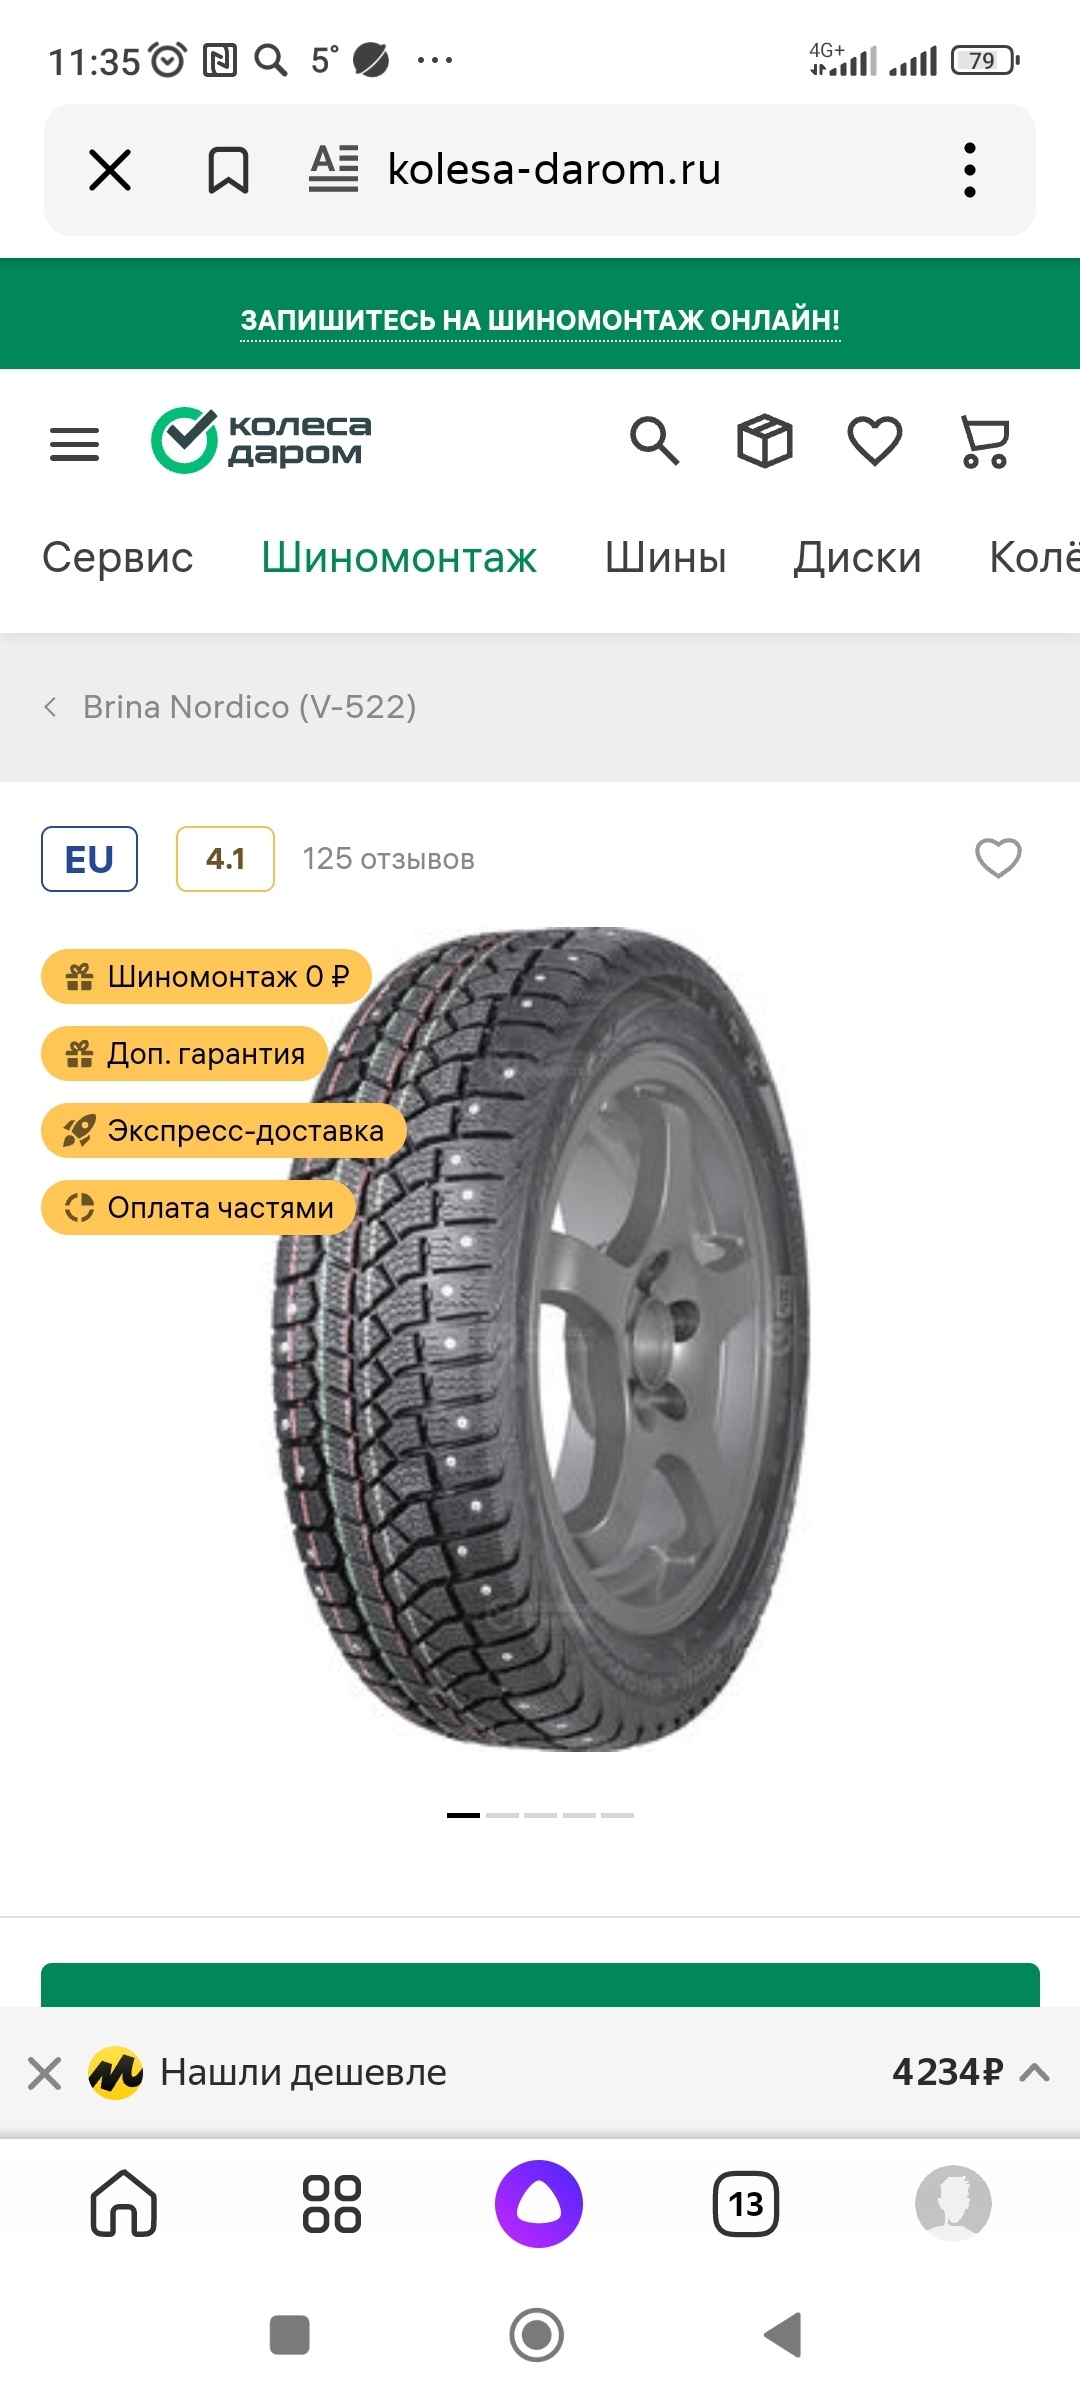Open the hamburger menu
This screenshot has width=1080, height=2400.
click(x=75, y=444)
